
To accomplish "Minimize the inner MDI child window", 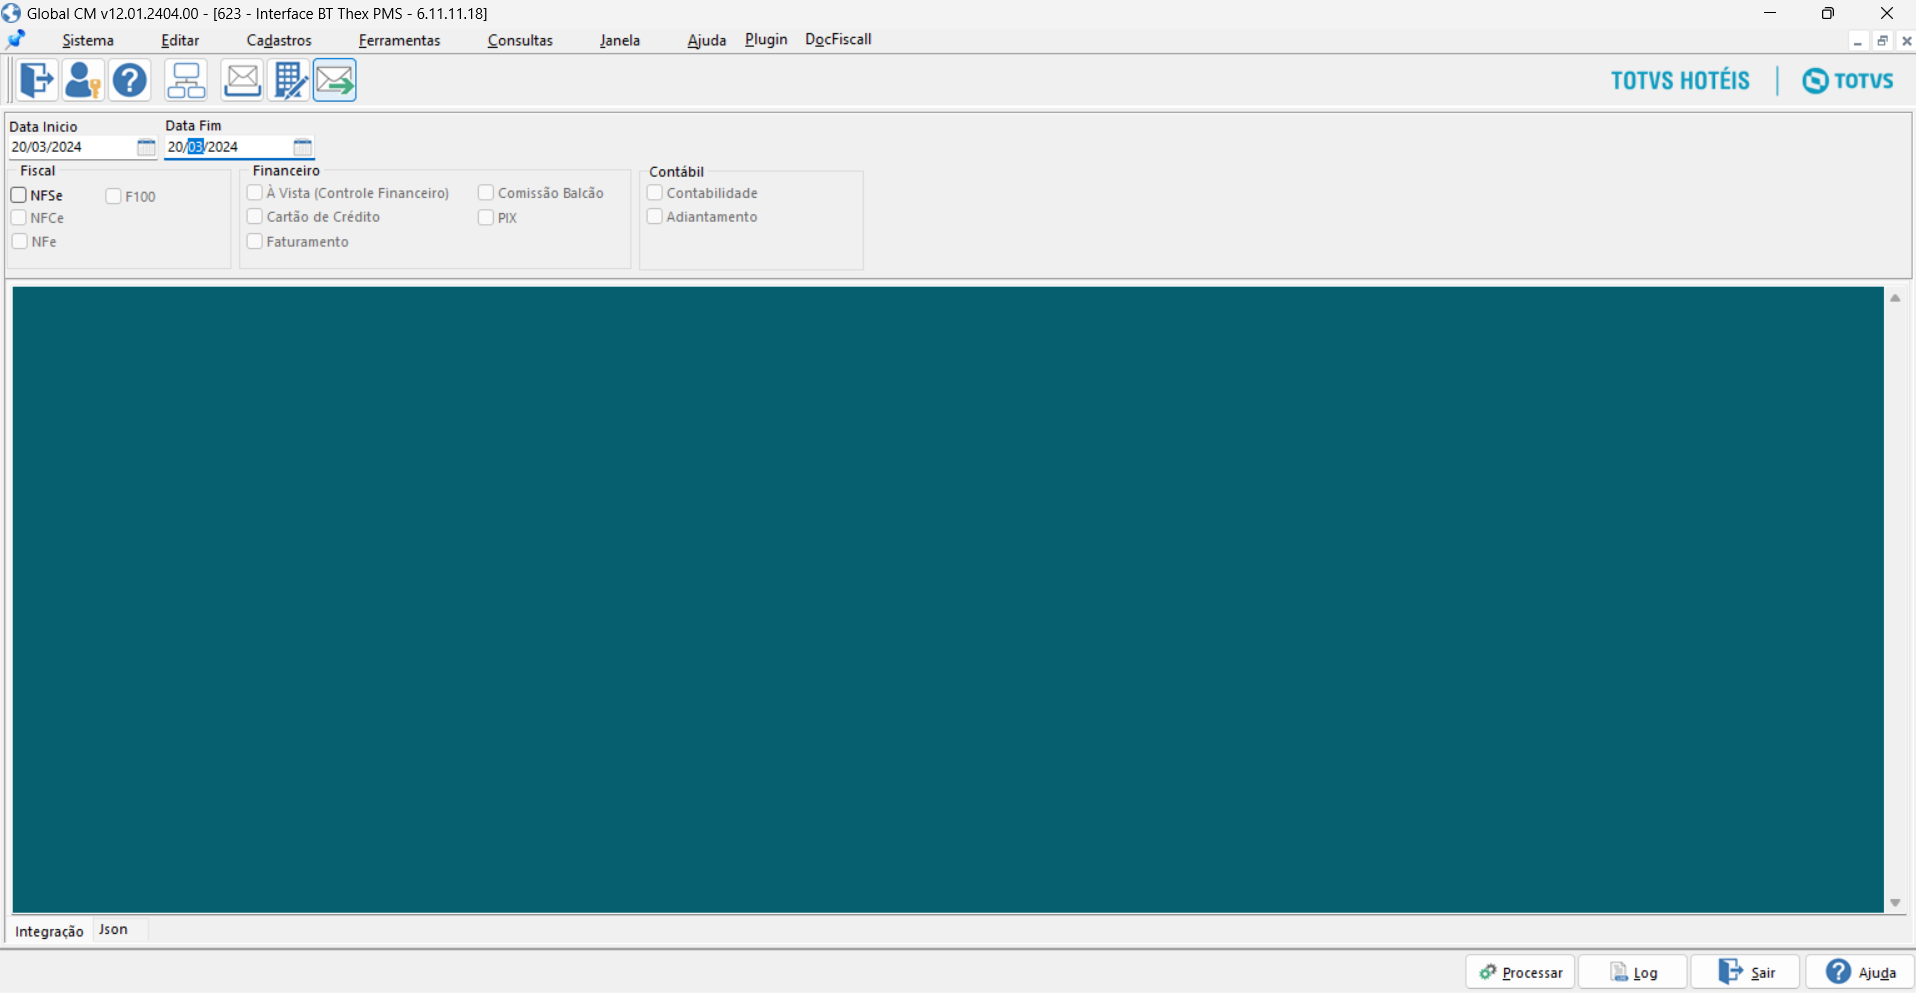I will pos(1857,41).
